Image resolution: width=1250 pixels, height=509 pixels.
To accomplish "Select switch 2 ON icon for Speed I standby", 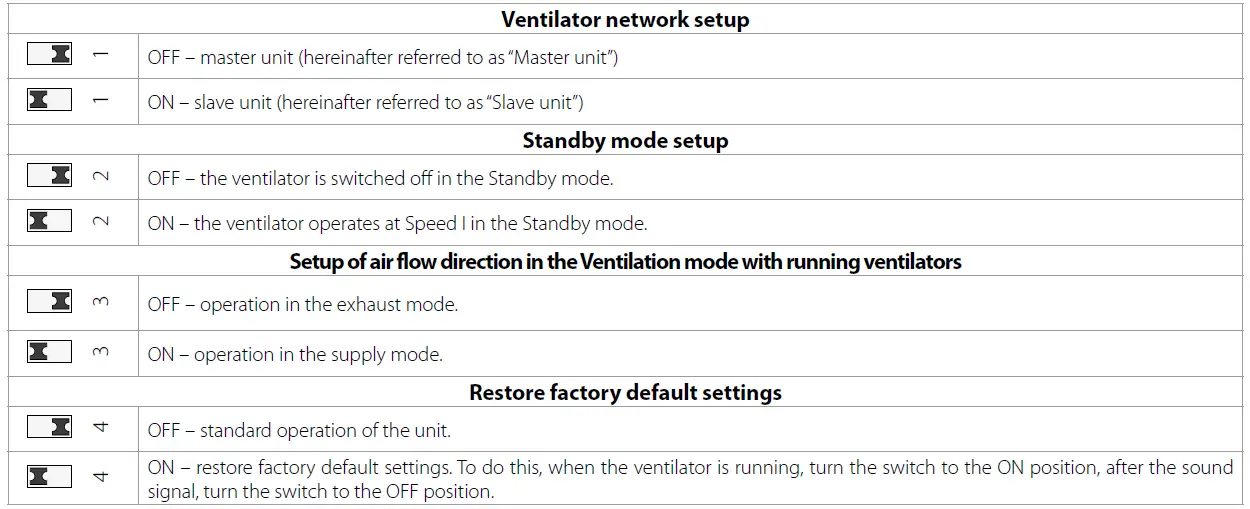I will [49, 220].
